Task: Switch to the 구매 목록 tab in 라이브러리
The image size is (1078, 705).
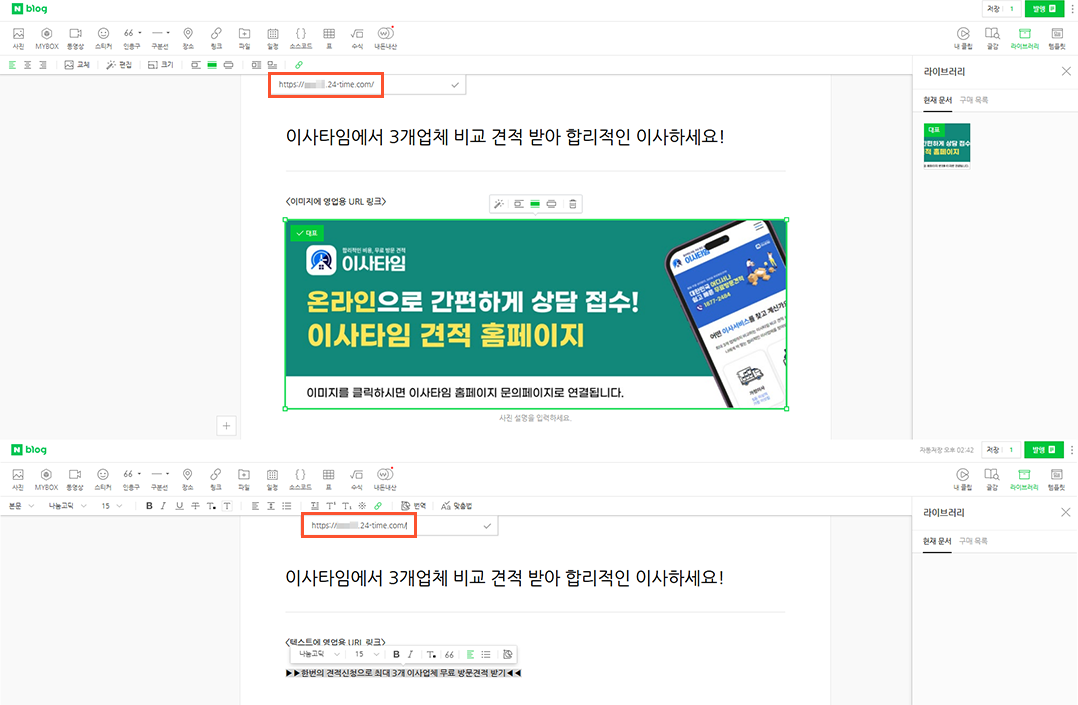Action: pyautogui.click(x=973, y=100)
